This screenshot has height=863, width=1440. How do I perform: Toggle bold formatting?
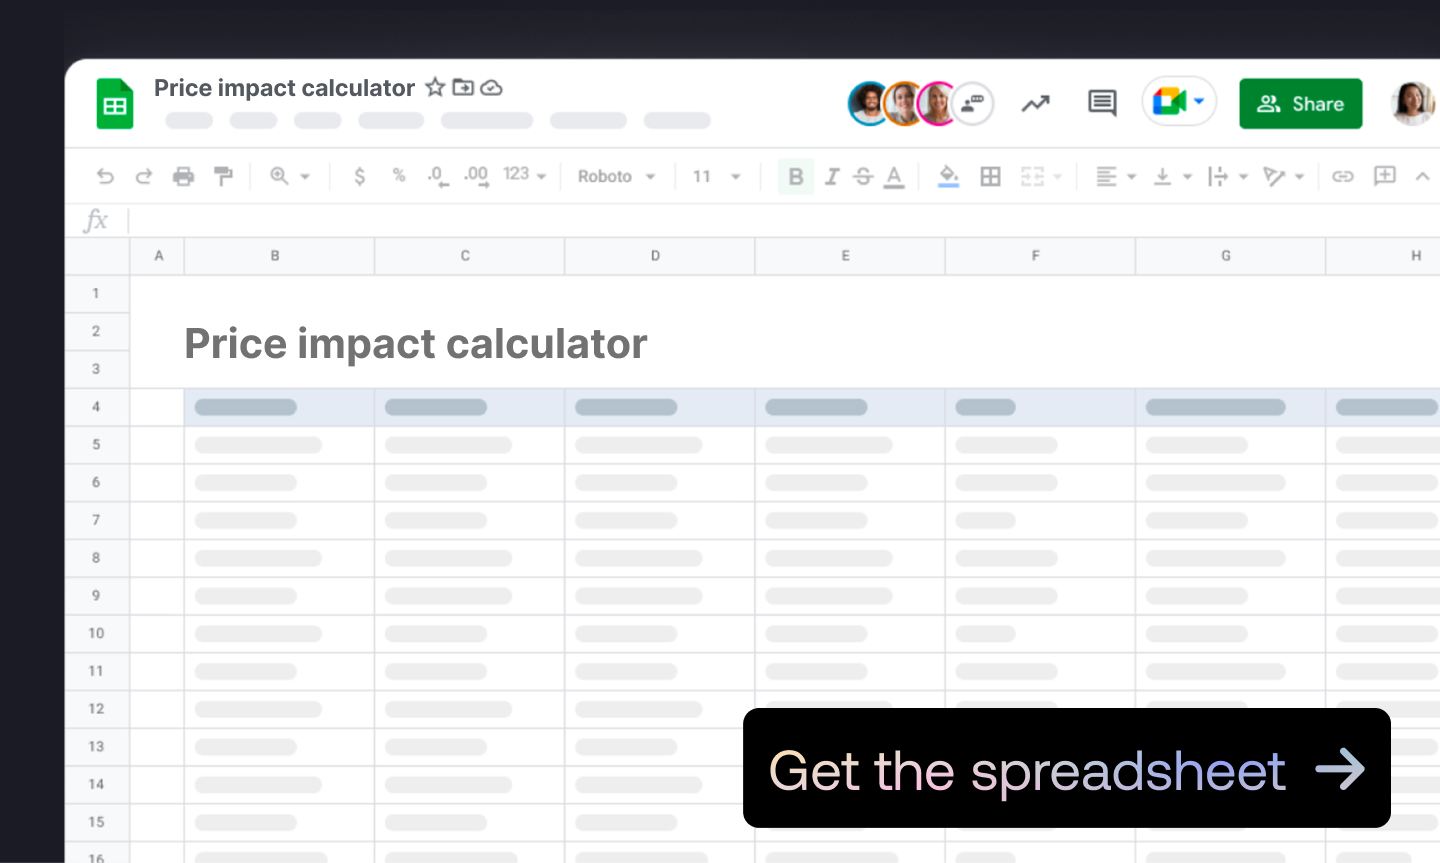[x=796, y=177]
